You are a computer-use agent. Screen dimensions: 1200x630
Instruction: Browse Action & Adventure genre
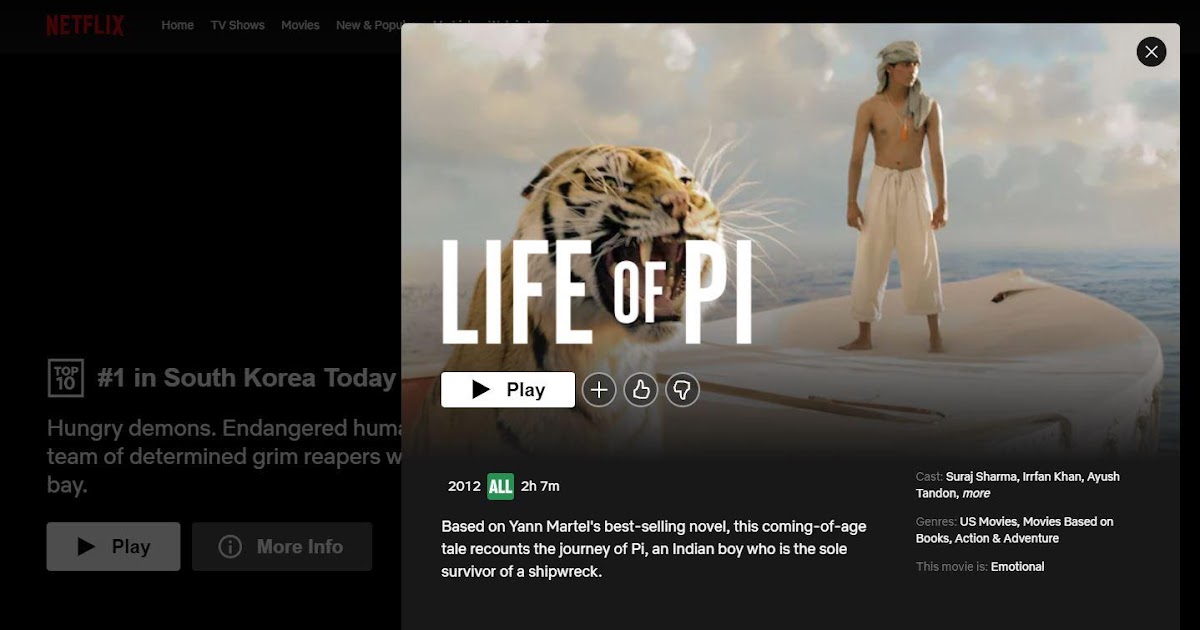1009,538
